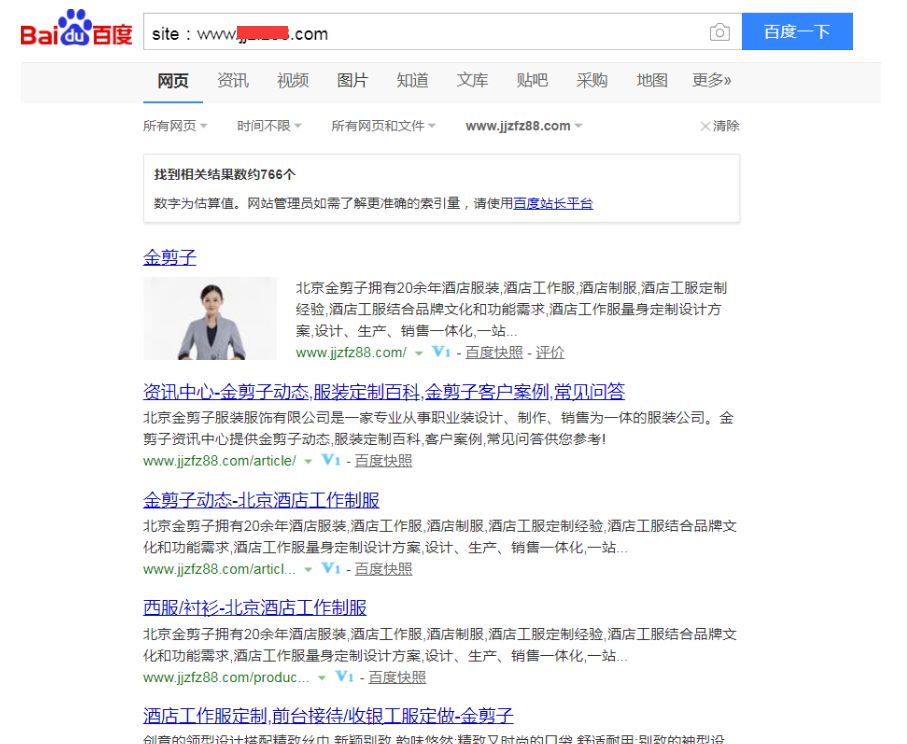Click the www.jjzfz88.com/produc... green URL
Image resolution: width=907 pixels, height=744 pixels.
coord(226,677)
